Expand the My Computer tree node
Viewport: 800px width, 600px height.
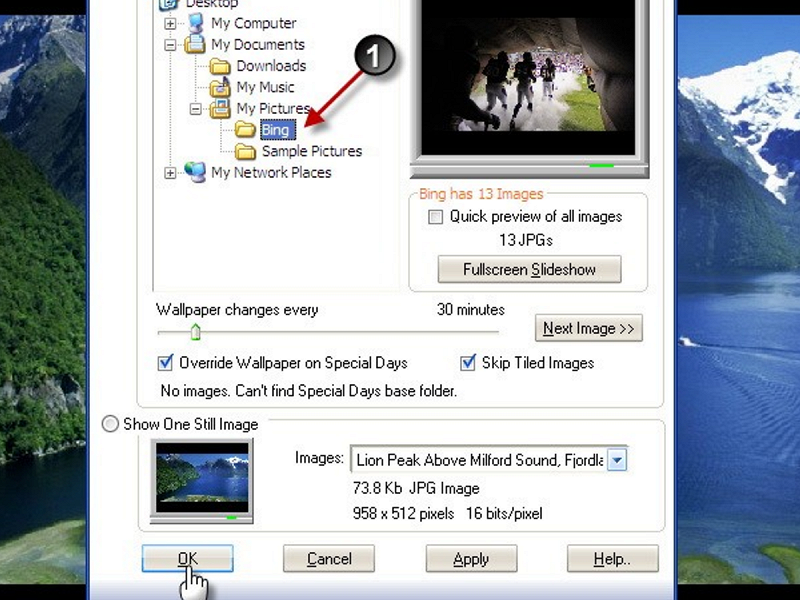pos(170,23)
